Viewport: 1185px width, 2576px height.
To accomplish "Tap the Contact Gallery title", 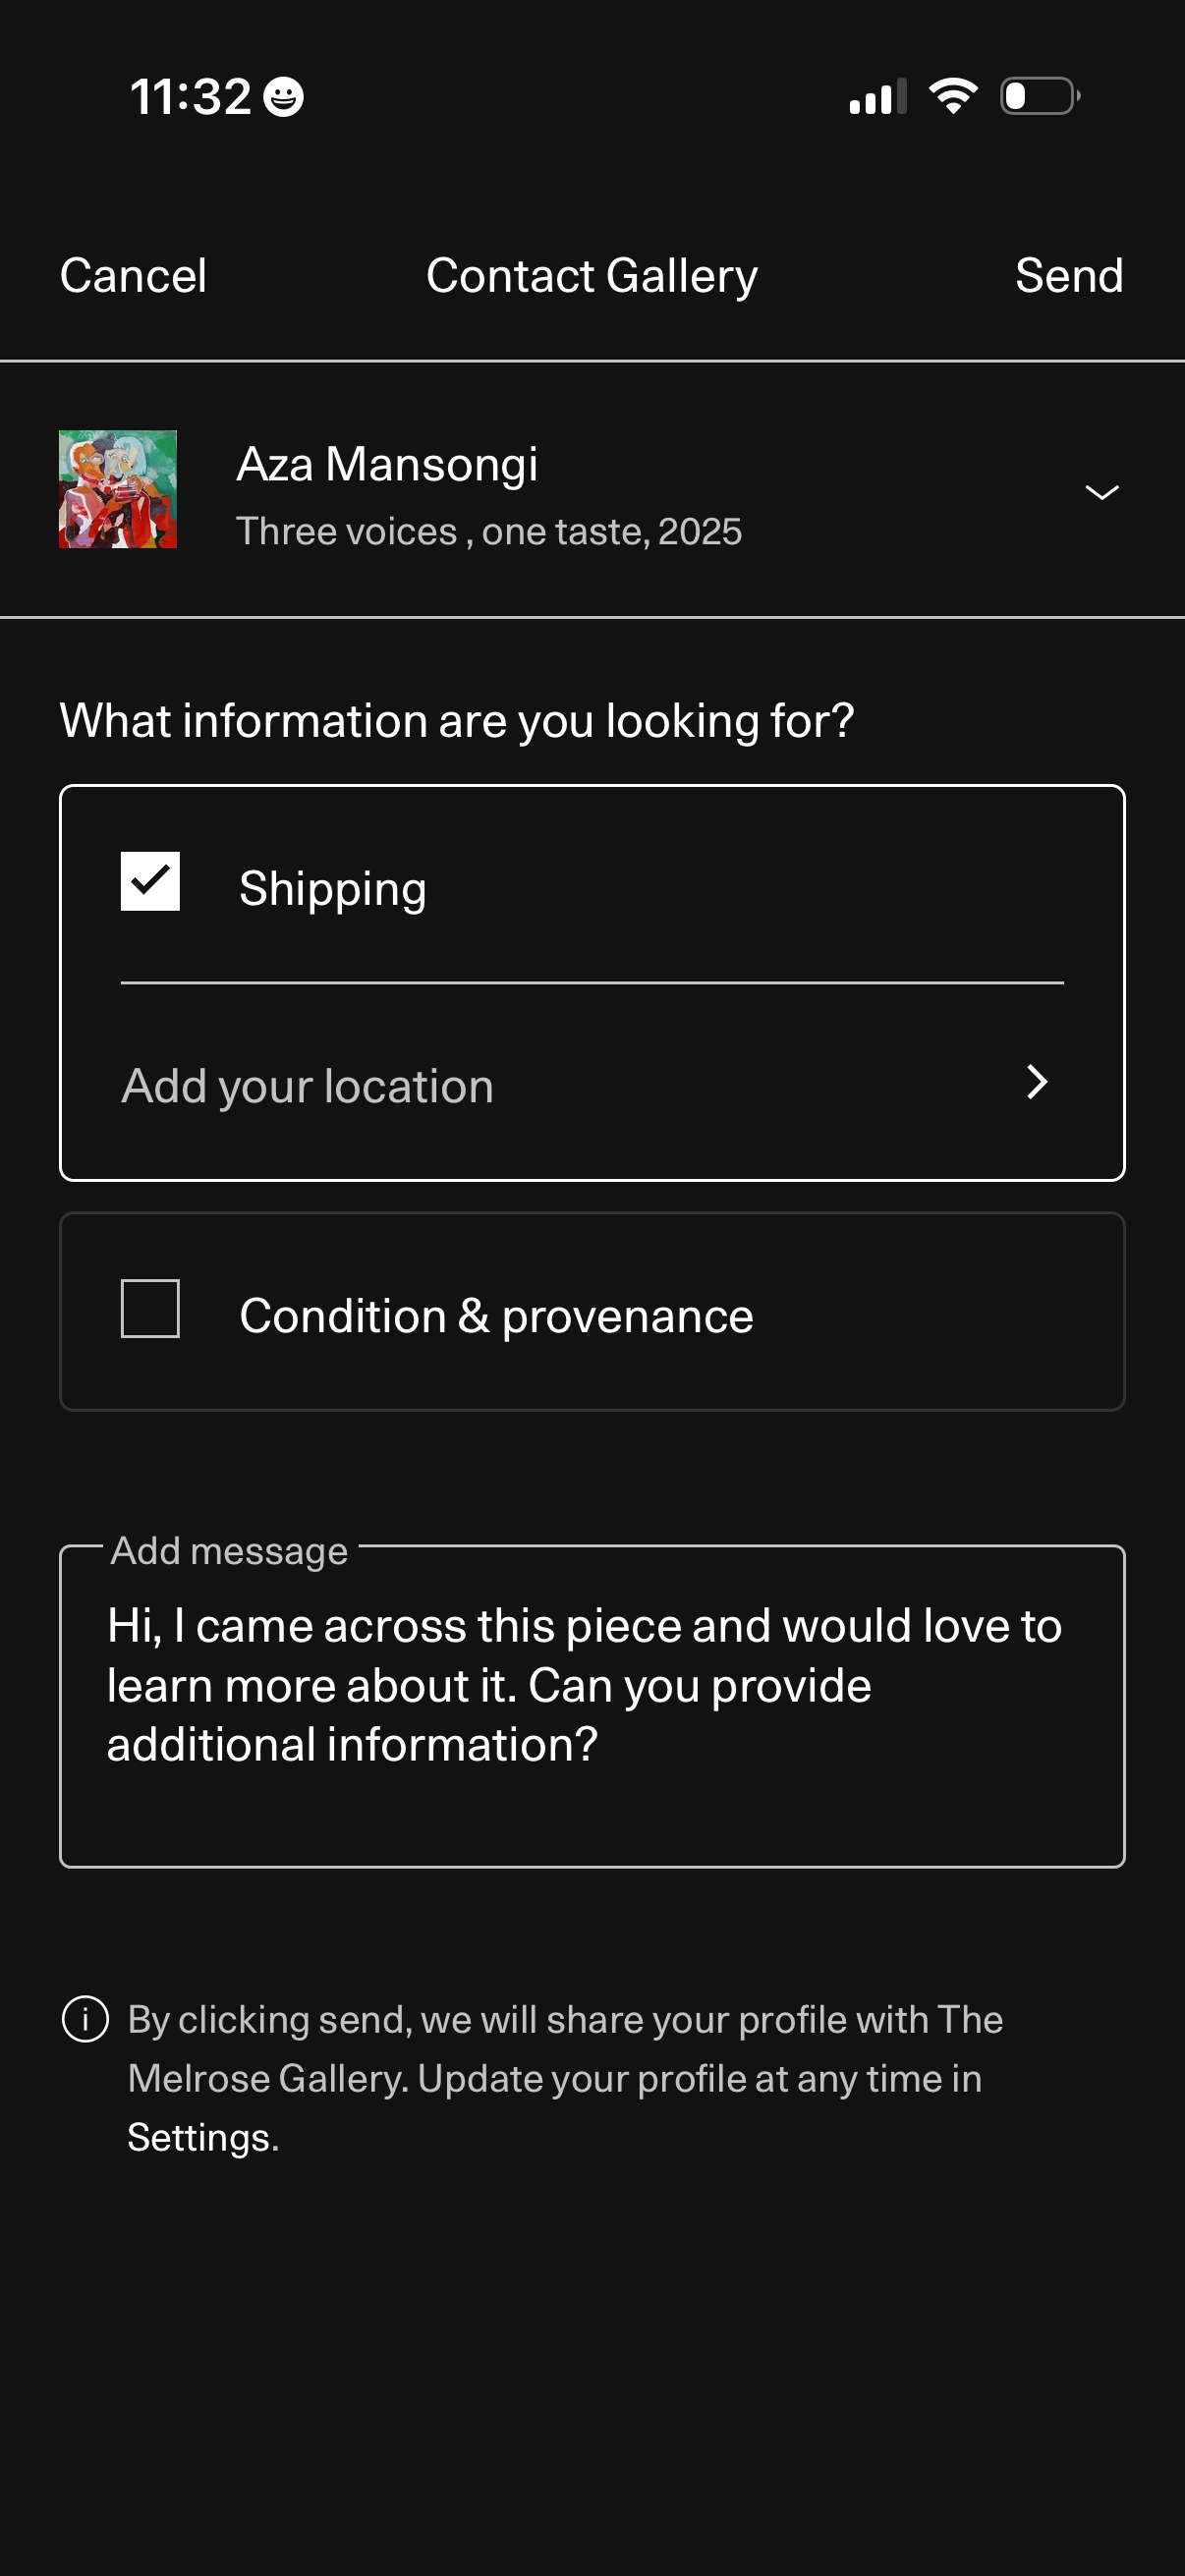I will [592, 276].
